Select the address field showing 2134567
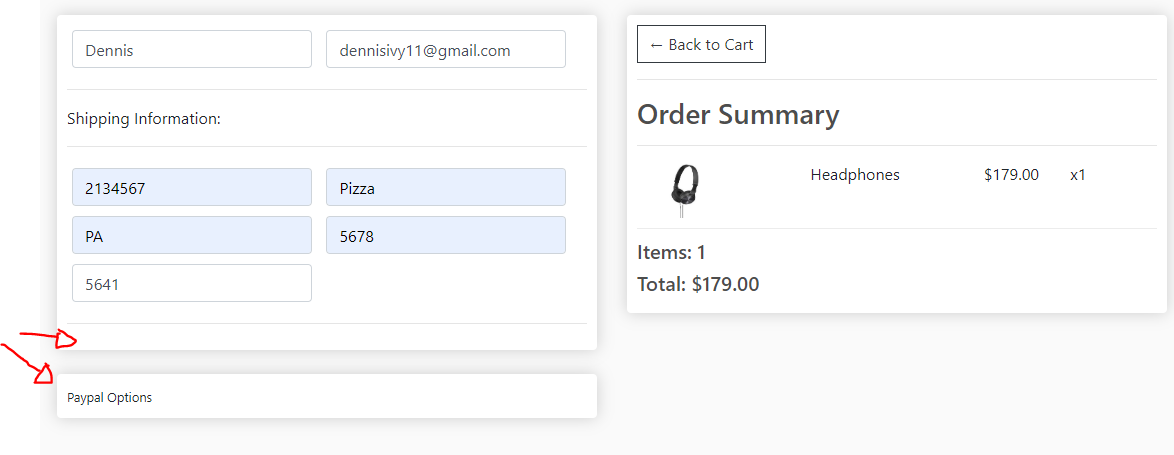Viewport: 1174px width, 455px height. pos(192,187)
